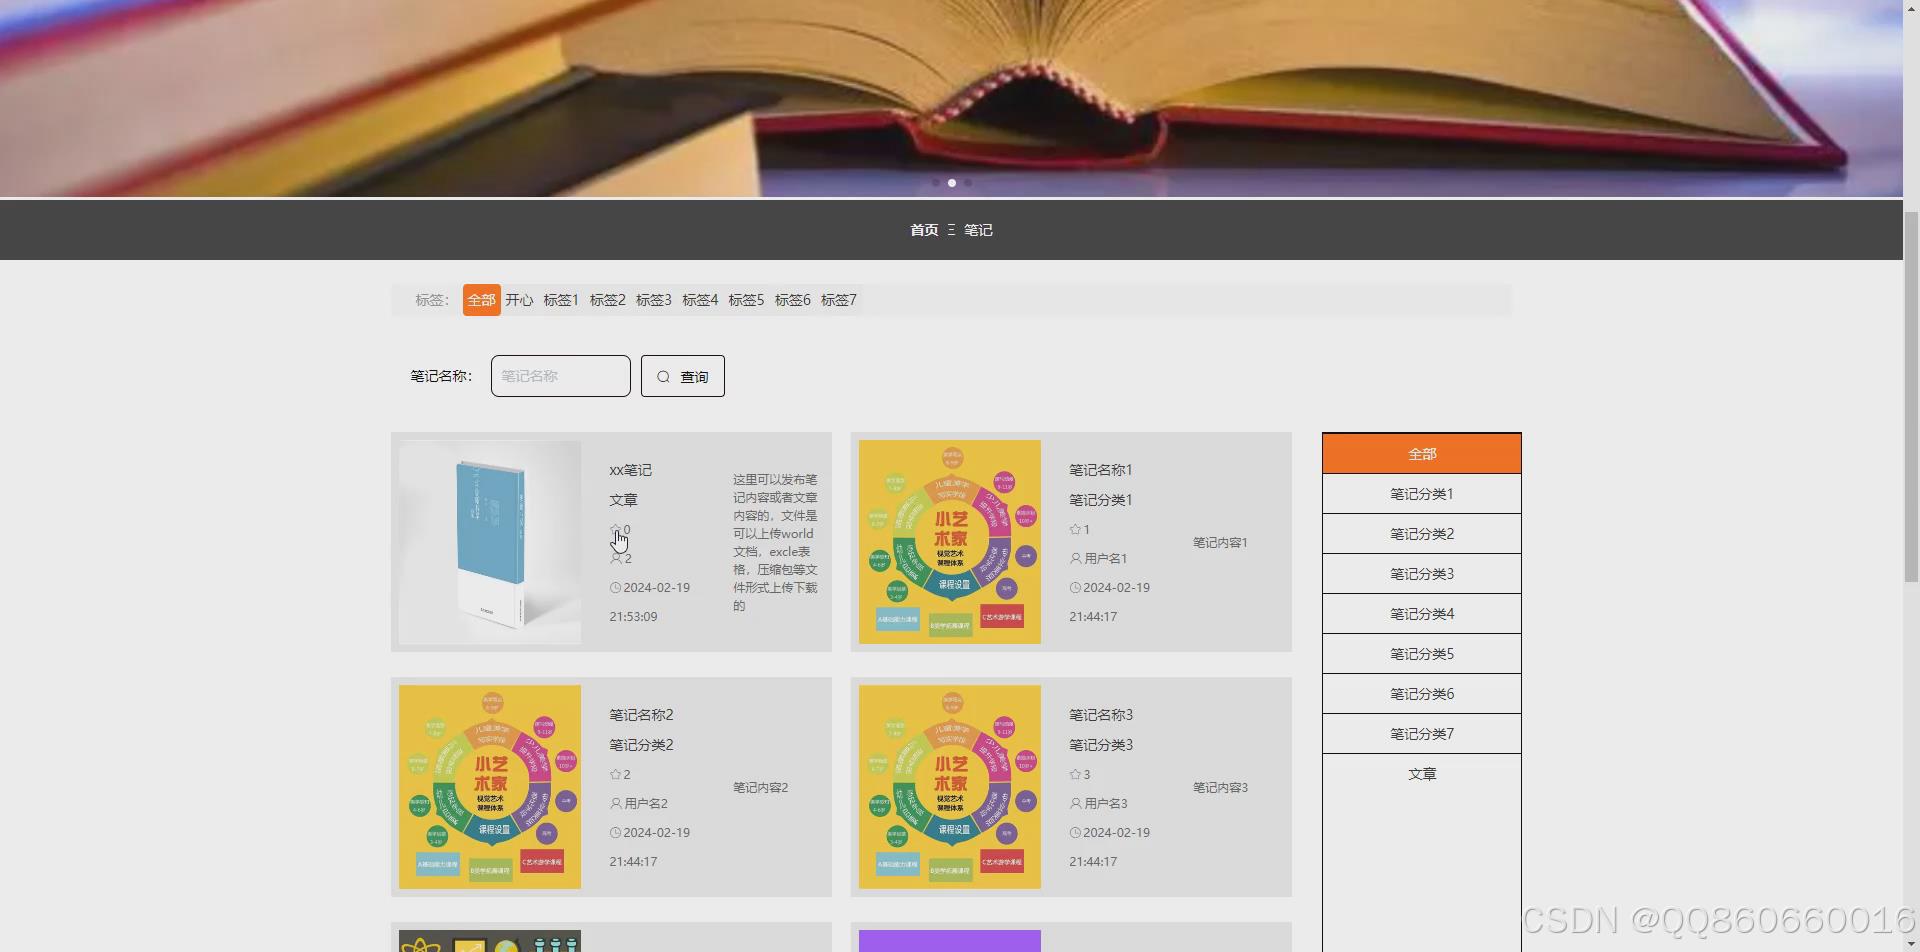Click the star icon on 笔记名称3 card
The width and height of the screenshot is (1920, 952).
coord(1075,774)
